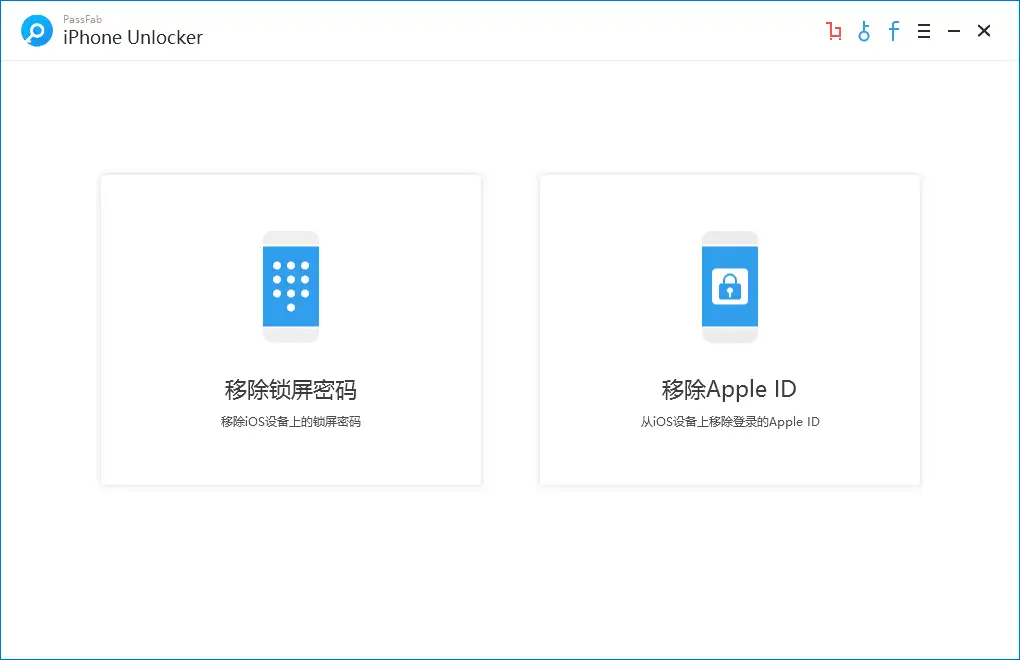Click the small PassFab brand label
The width and height of the screenshot is (1020, 660).
[83, 20]
